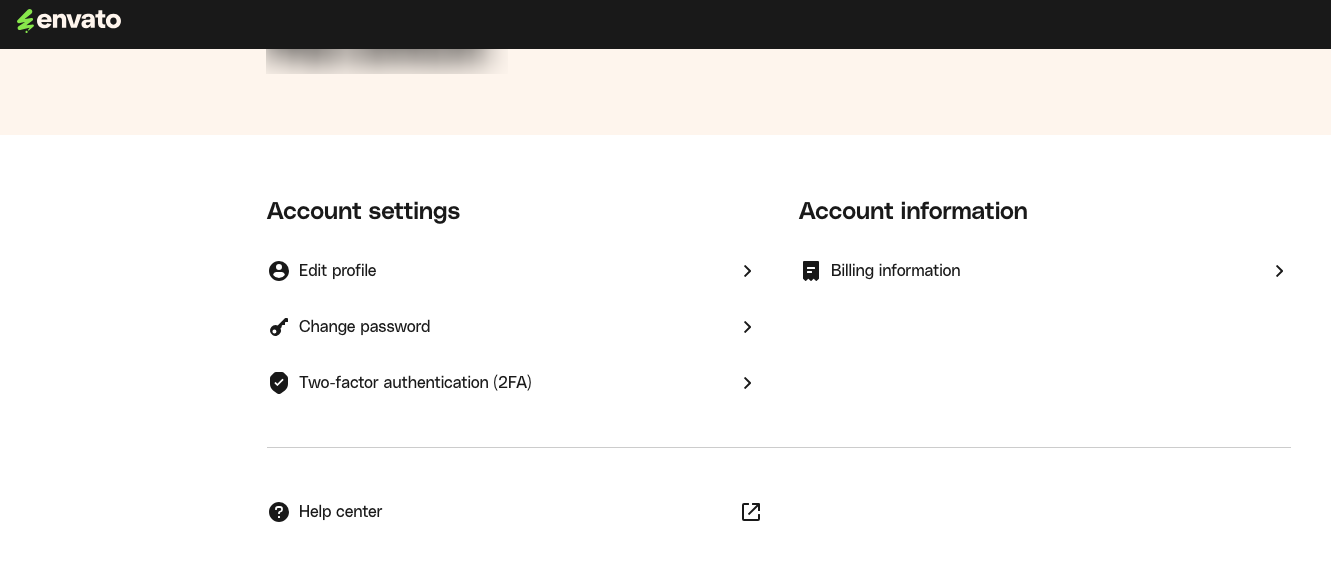
Task: Select the receipt icon beside Billing information
Action: pyautogui.click(x=811, y=270)
